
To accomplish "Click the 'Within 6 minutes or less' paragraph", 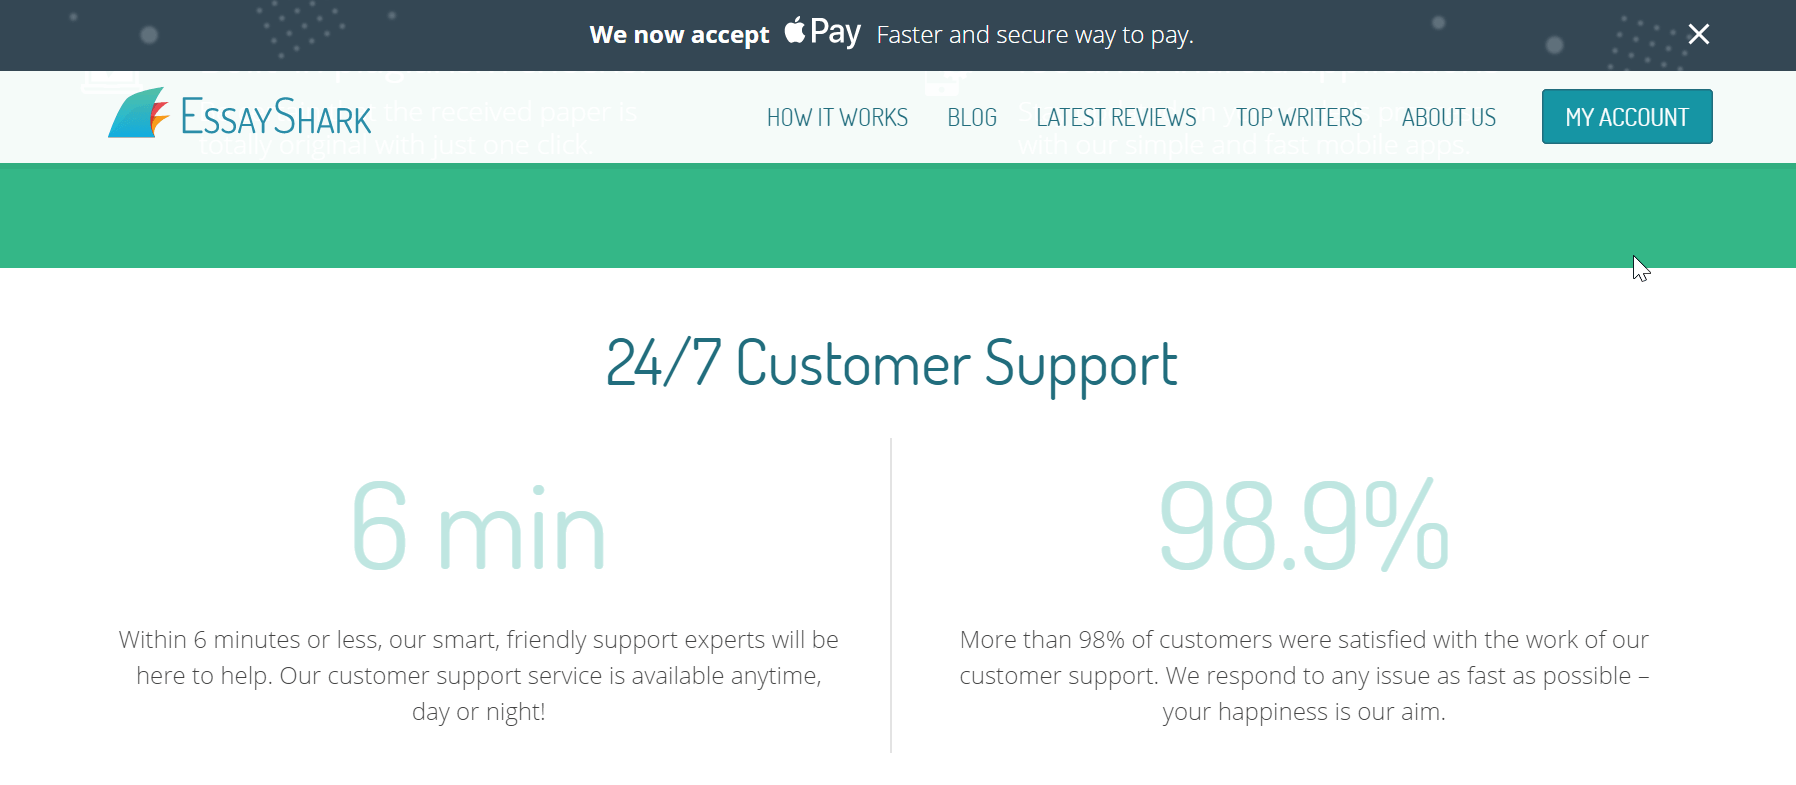I will pyautogui.click(x=479, y=675).
